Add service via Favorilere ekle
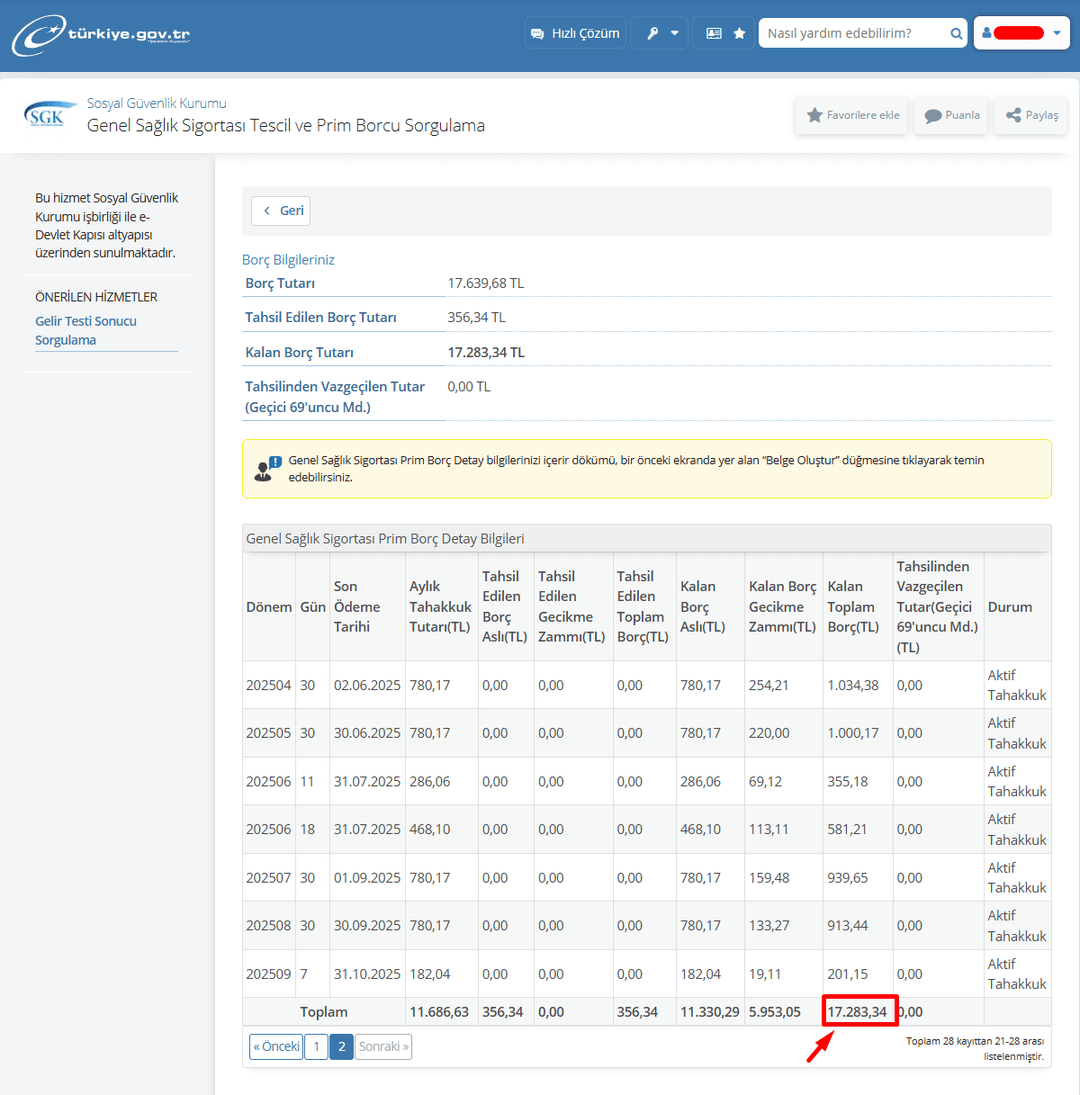 (851, 115)
